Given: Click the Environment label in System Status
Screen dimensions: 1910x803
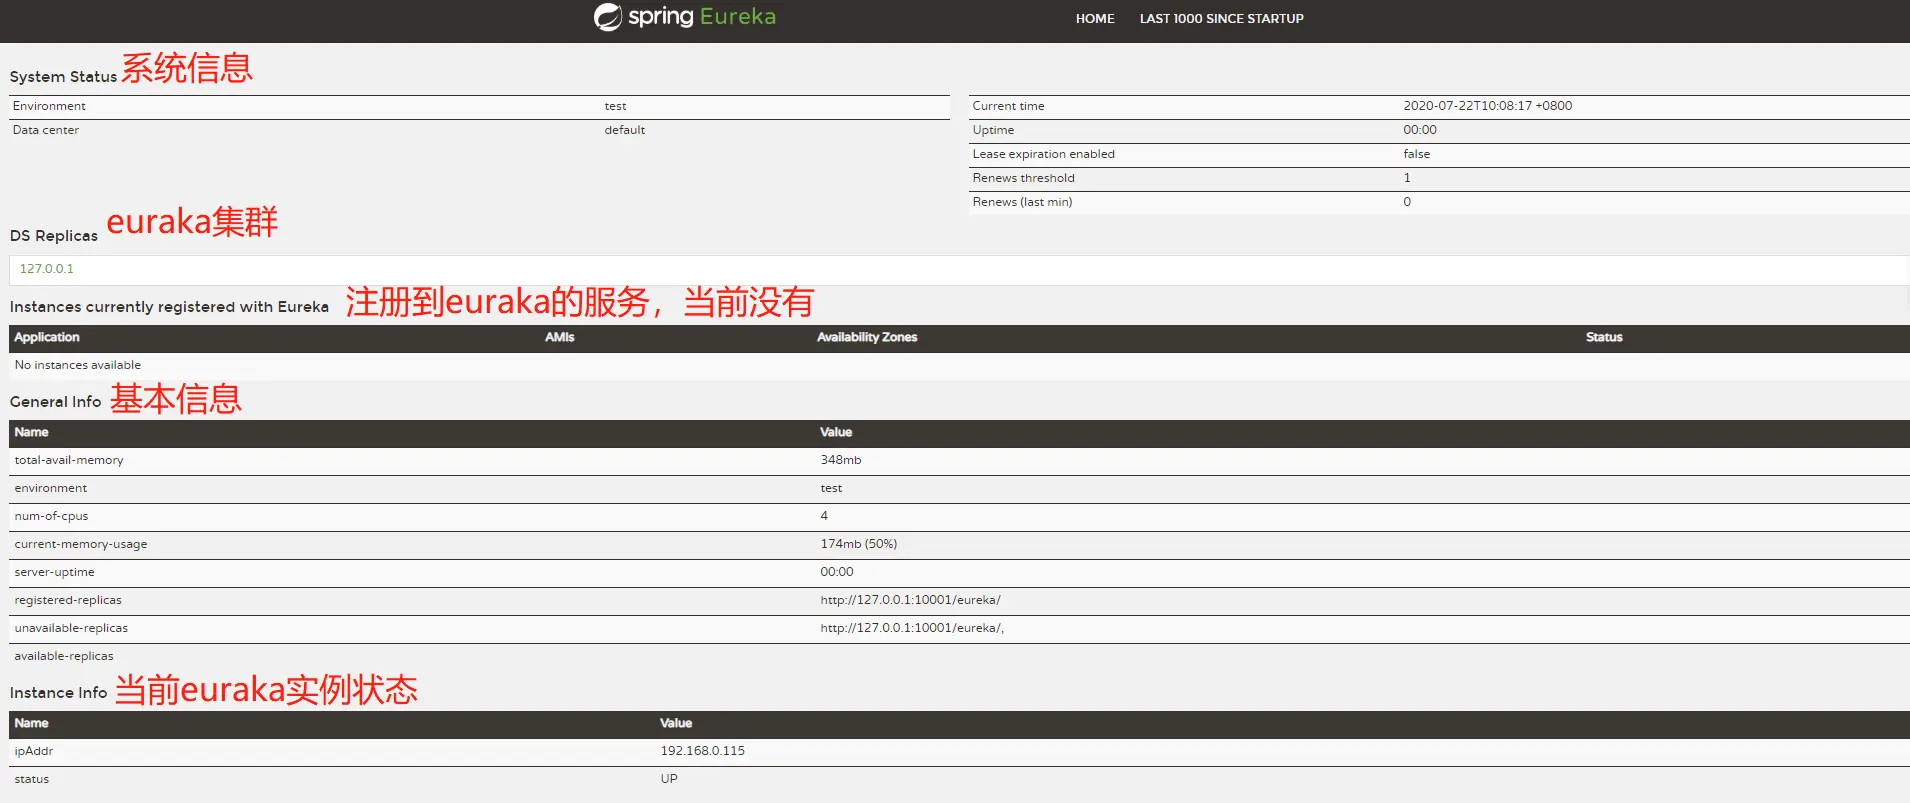Looking at the screenshot, I should click(49, 106).
